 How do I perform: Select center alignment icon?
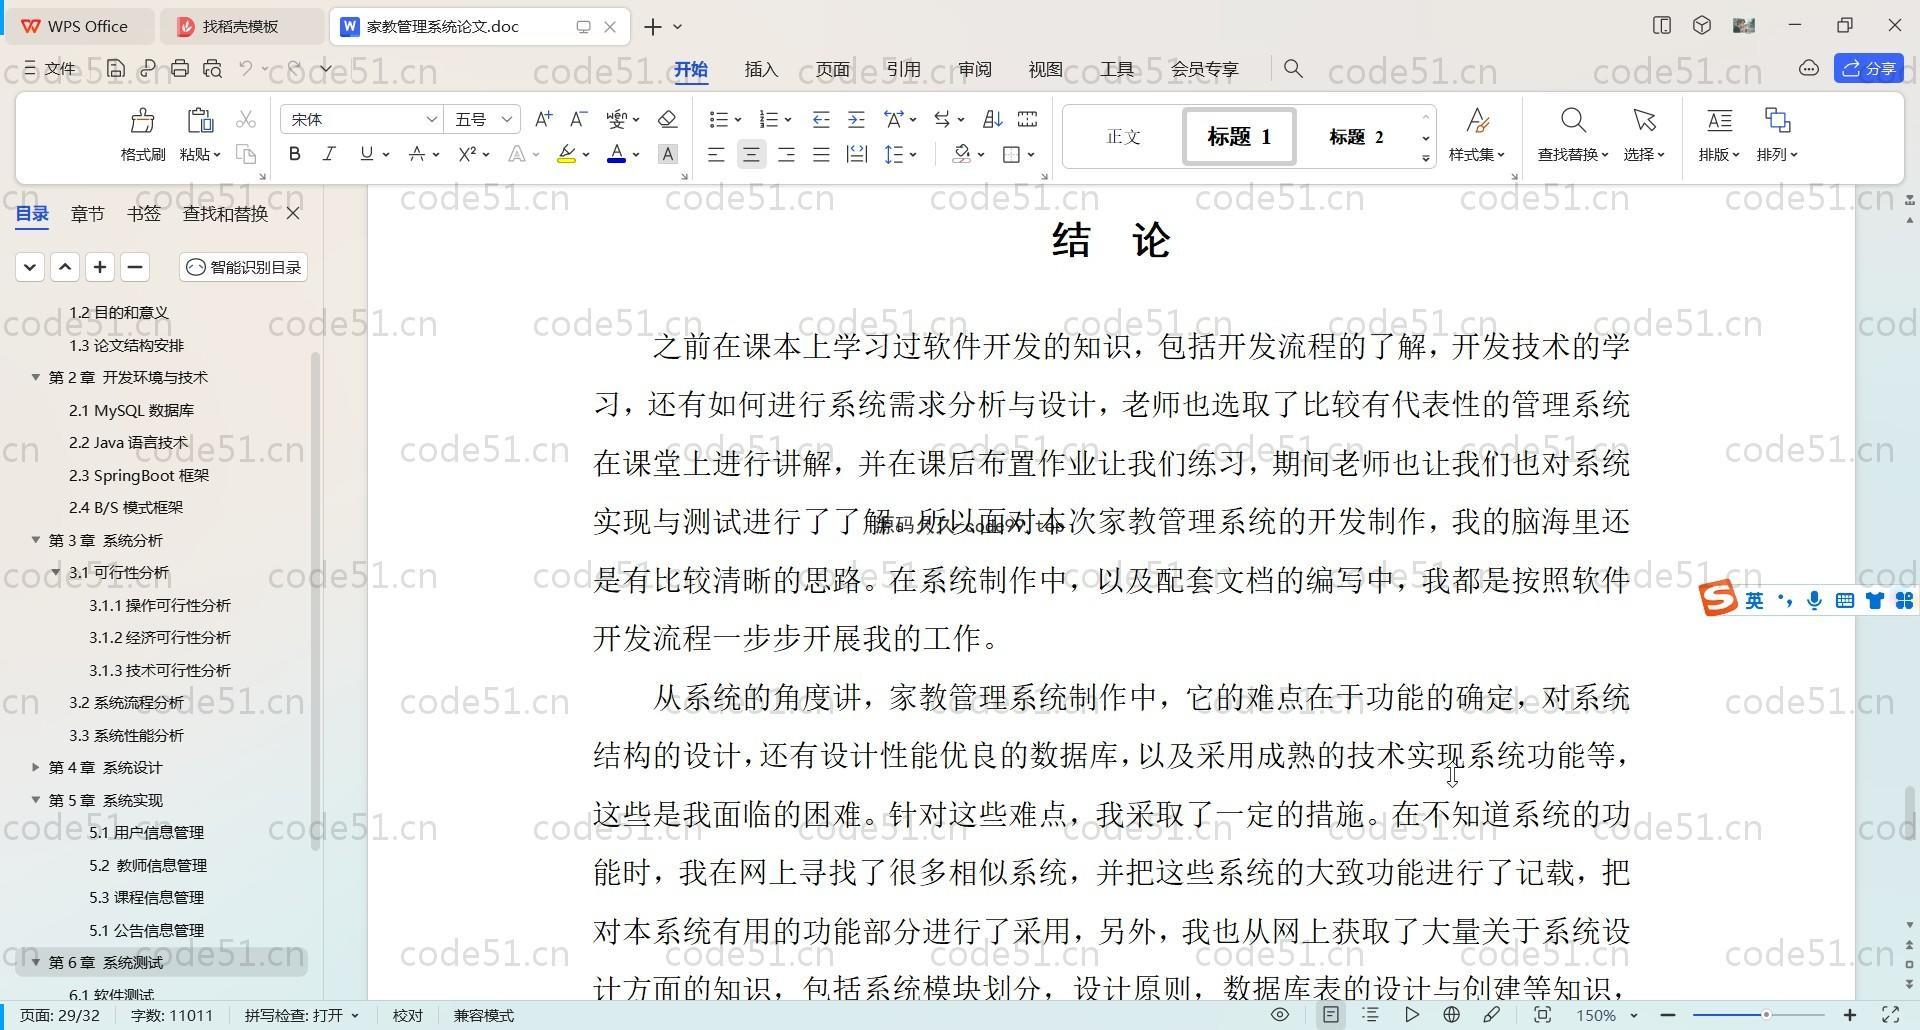coord(751,154)
